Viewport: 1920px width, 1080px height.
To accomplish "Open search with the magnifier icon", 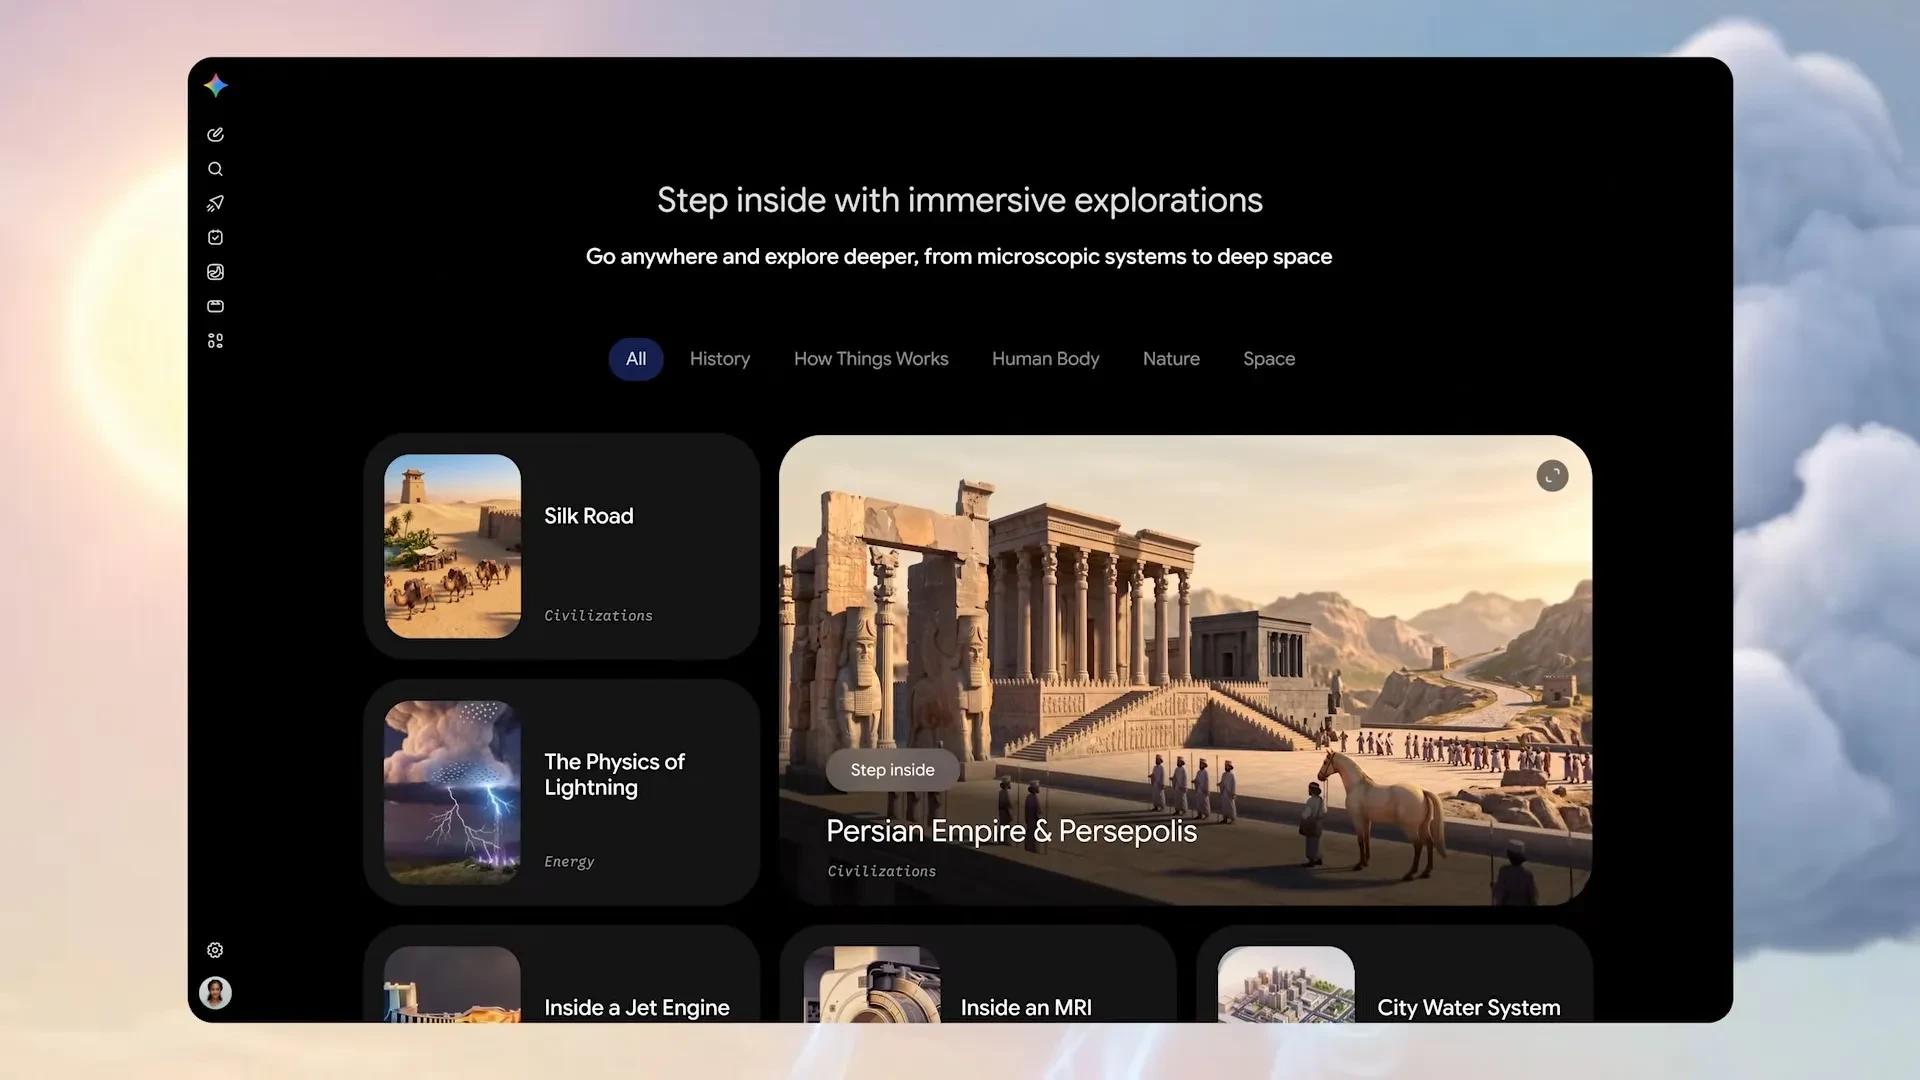I will point(215,169).
